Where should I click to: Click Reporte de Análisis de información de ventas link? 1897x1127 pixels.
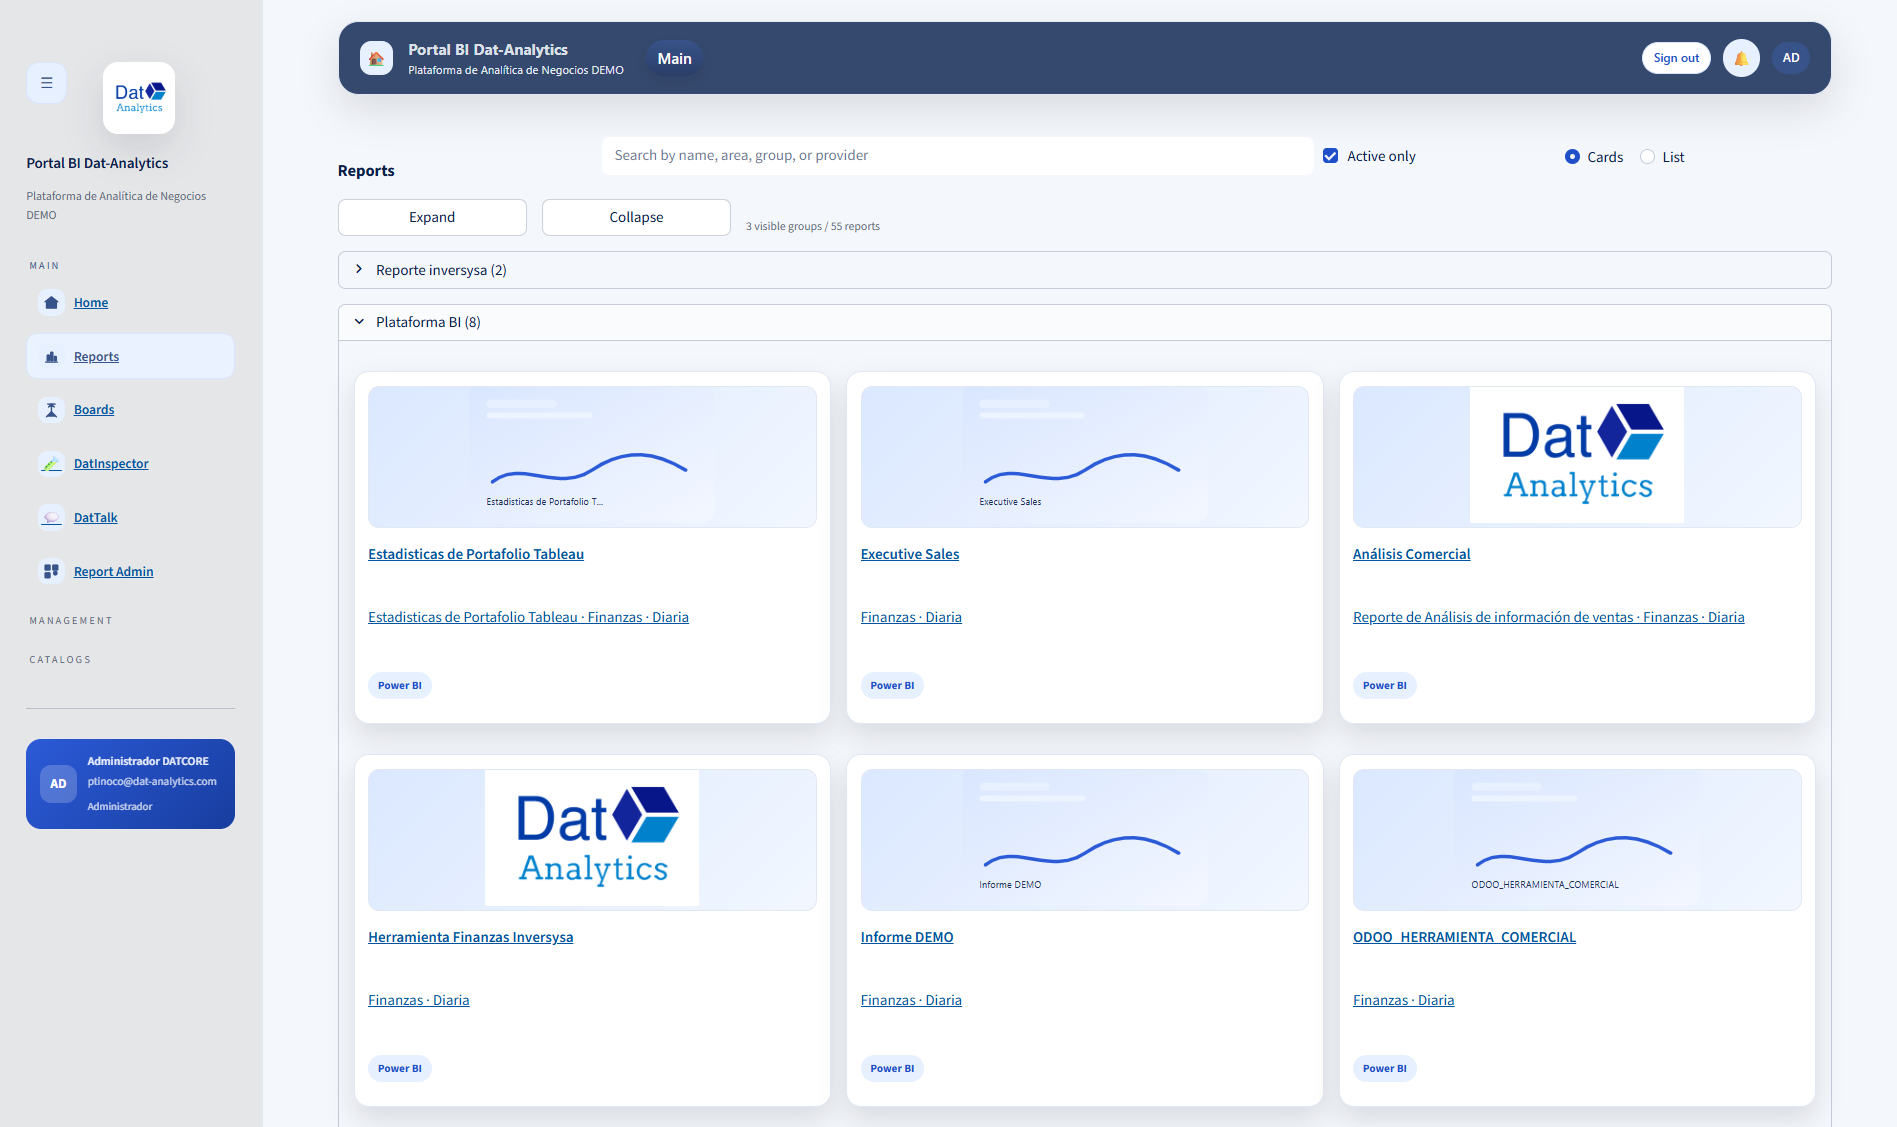pos(1549,617)
